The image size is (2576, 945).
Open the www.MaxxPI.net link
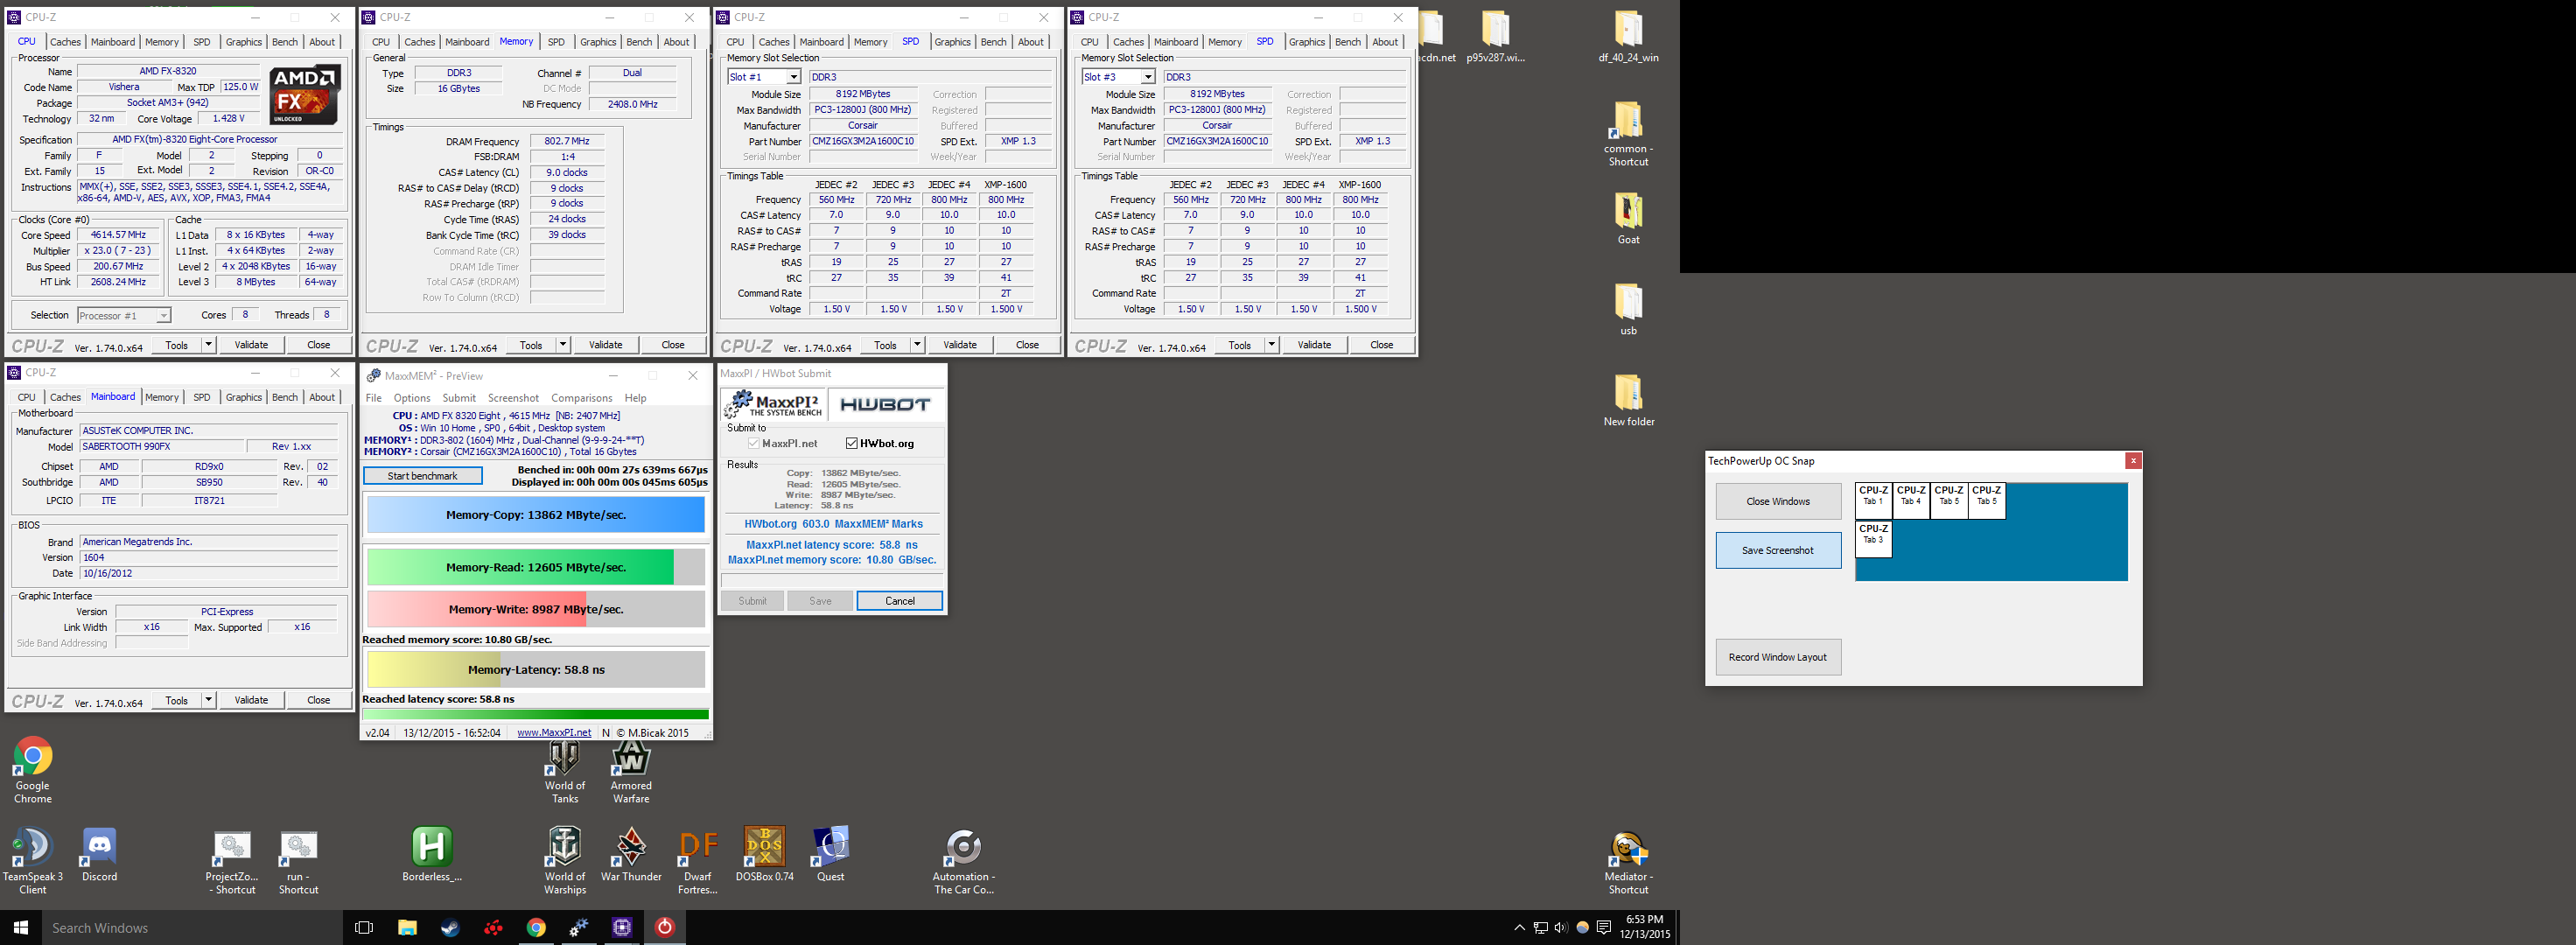(x=554, y=732)
